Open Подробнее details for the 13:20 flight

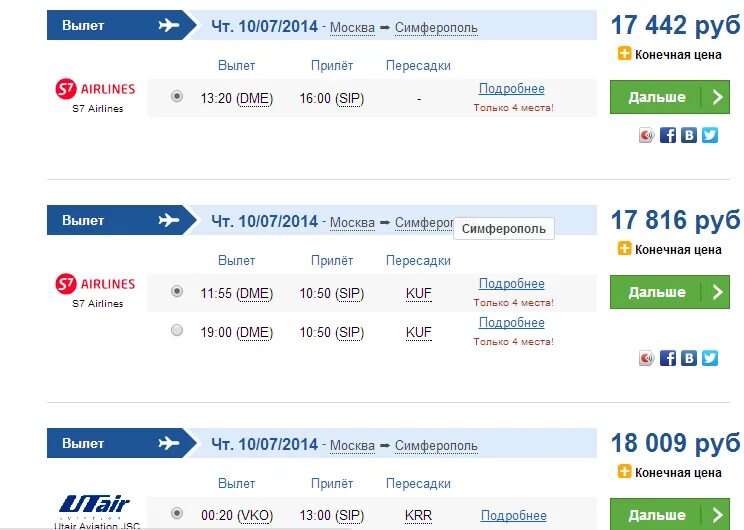pos(511,89)
